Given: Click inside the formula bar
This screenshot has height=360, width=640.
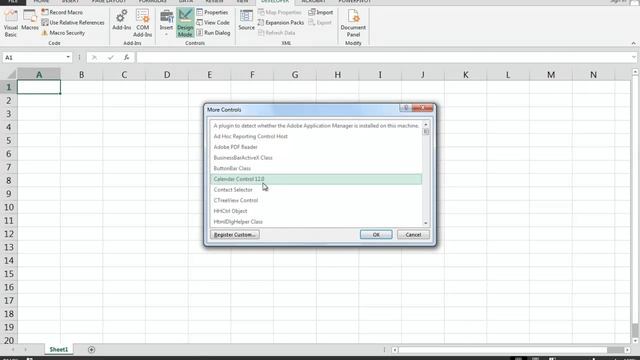Looking at the screenshot, I should (383, 57).
